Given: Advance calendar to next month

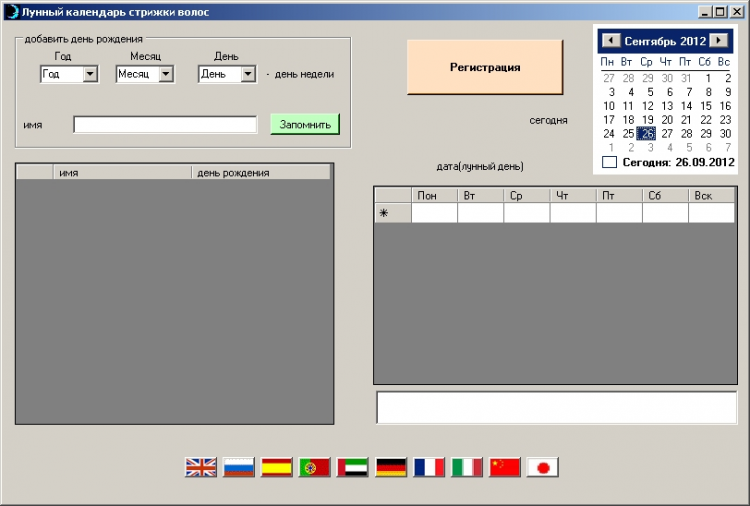Looking at the screenshot, I should 718,41.
